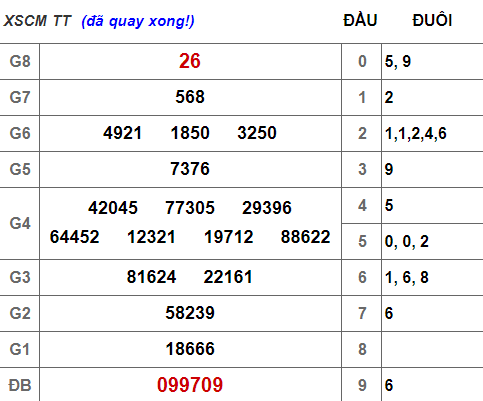Click the G4 number 64452
This screenshot has width=483, height=401.
pos(74,237)
